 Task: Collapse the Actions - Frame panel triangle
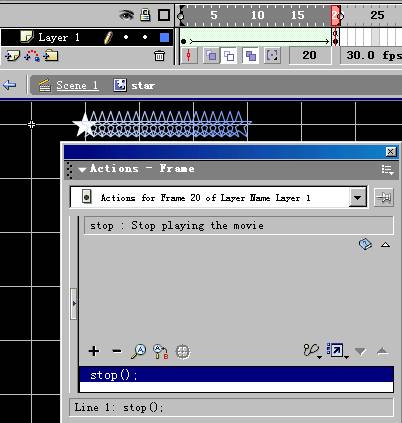click(82, 169)
